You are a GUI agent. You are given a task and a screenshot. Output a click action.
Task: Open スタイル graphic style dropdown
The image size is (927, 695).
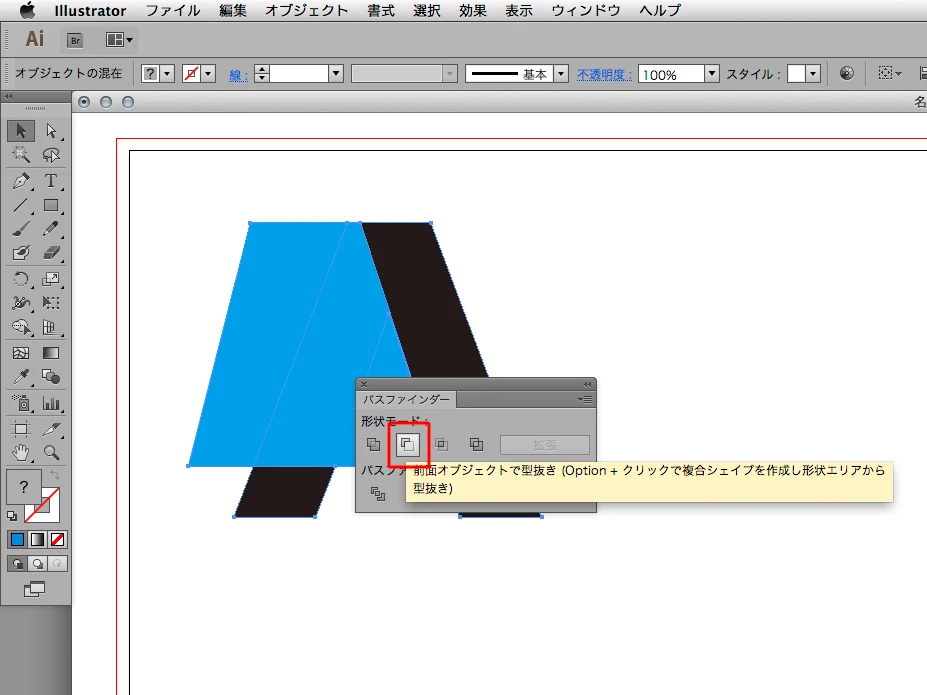pos(813,74)
